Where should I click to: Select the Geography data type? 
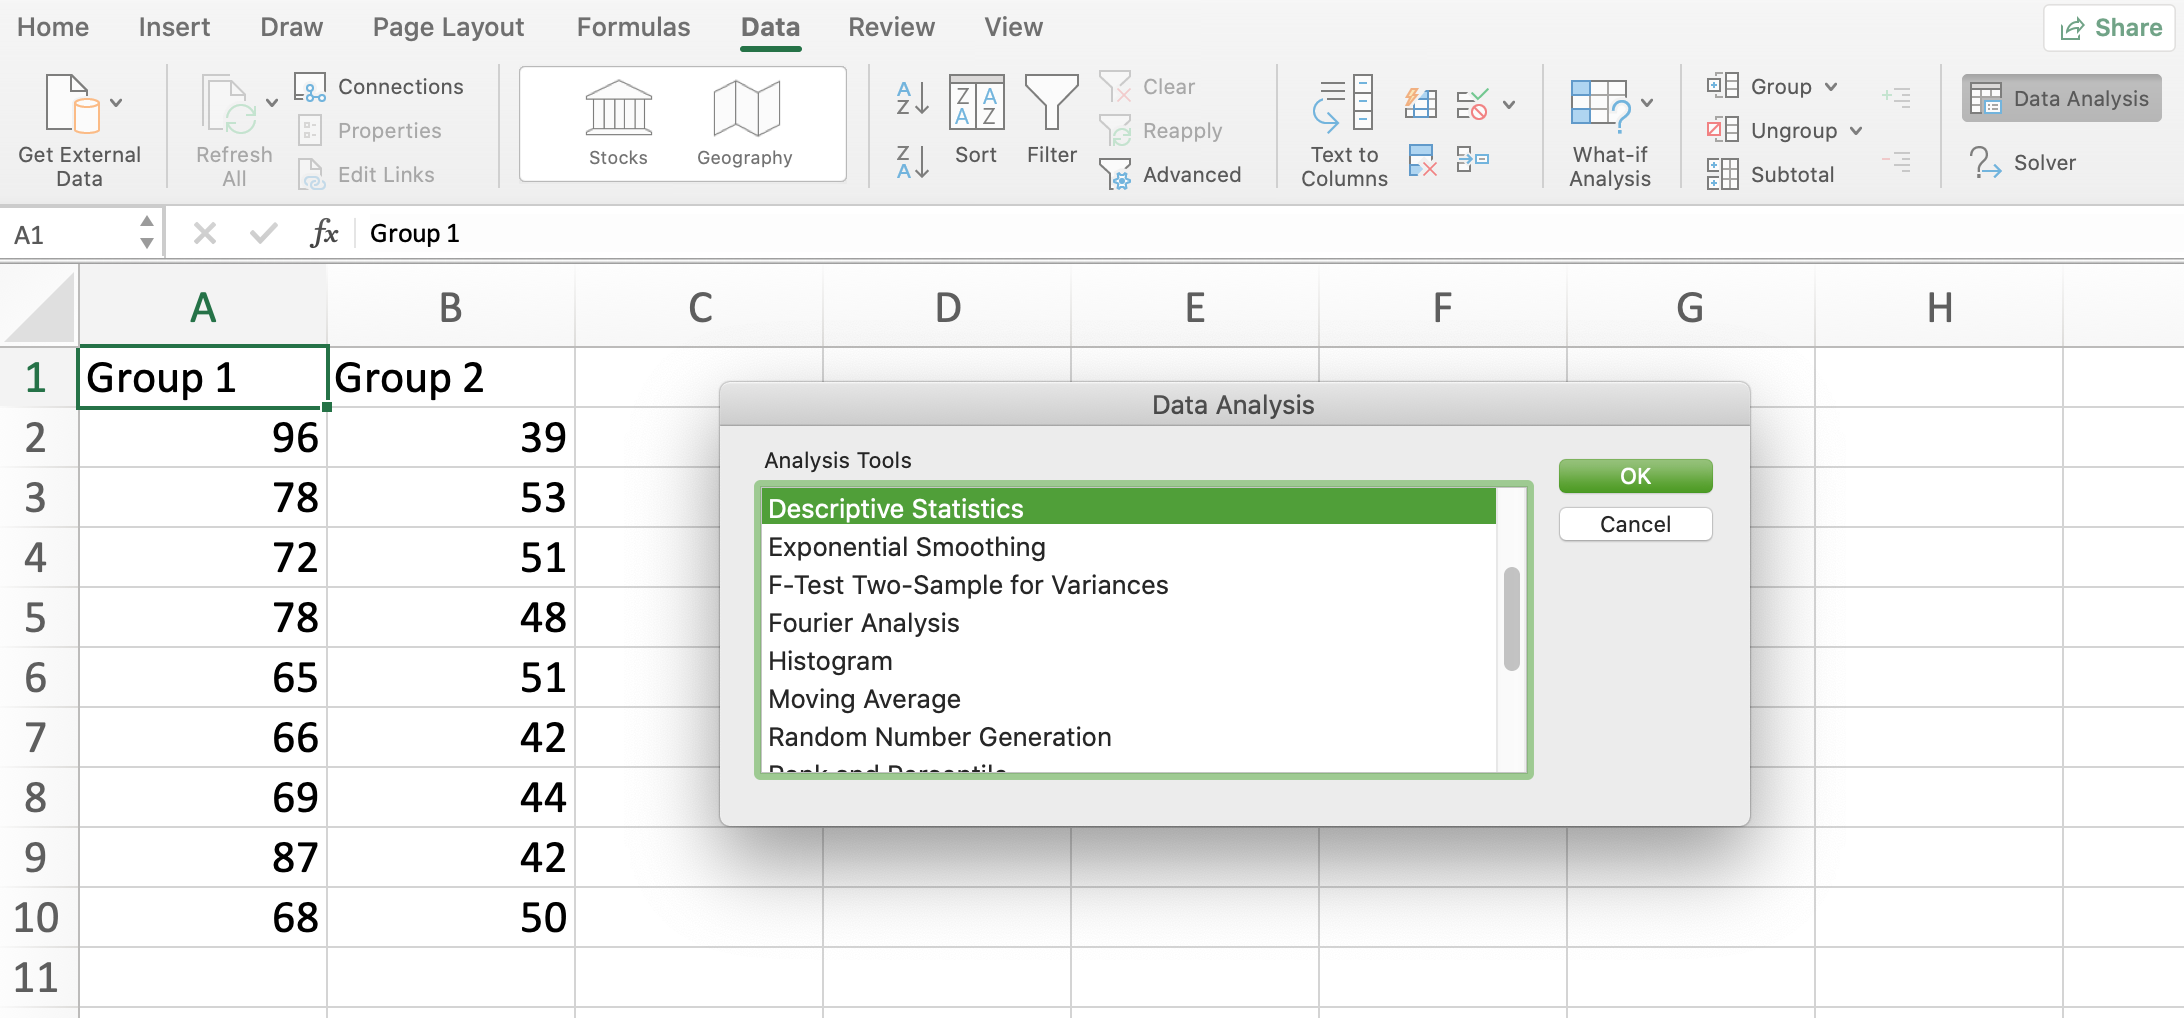pyautogui.click(x=745, y=124)
